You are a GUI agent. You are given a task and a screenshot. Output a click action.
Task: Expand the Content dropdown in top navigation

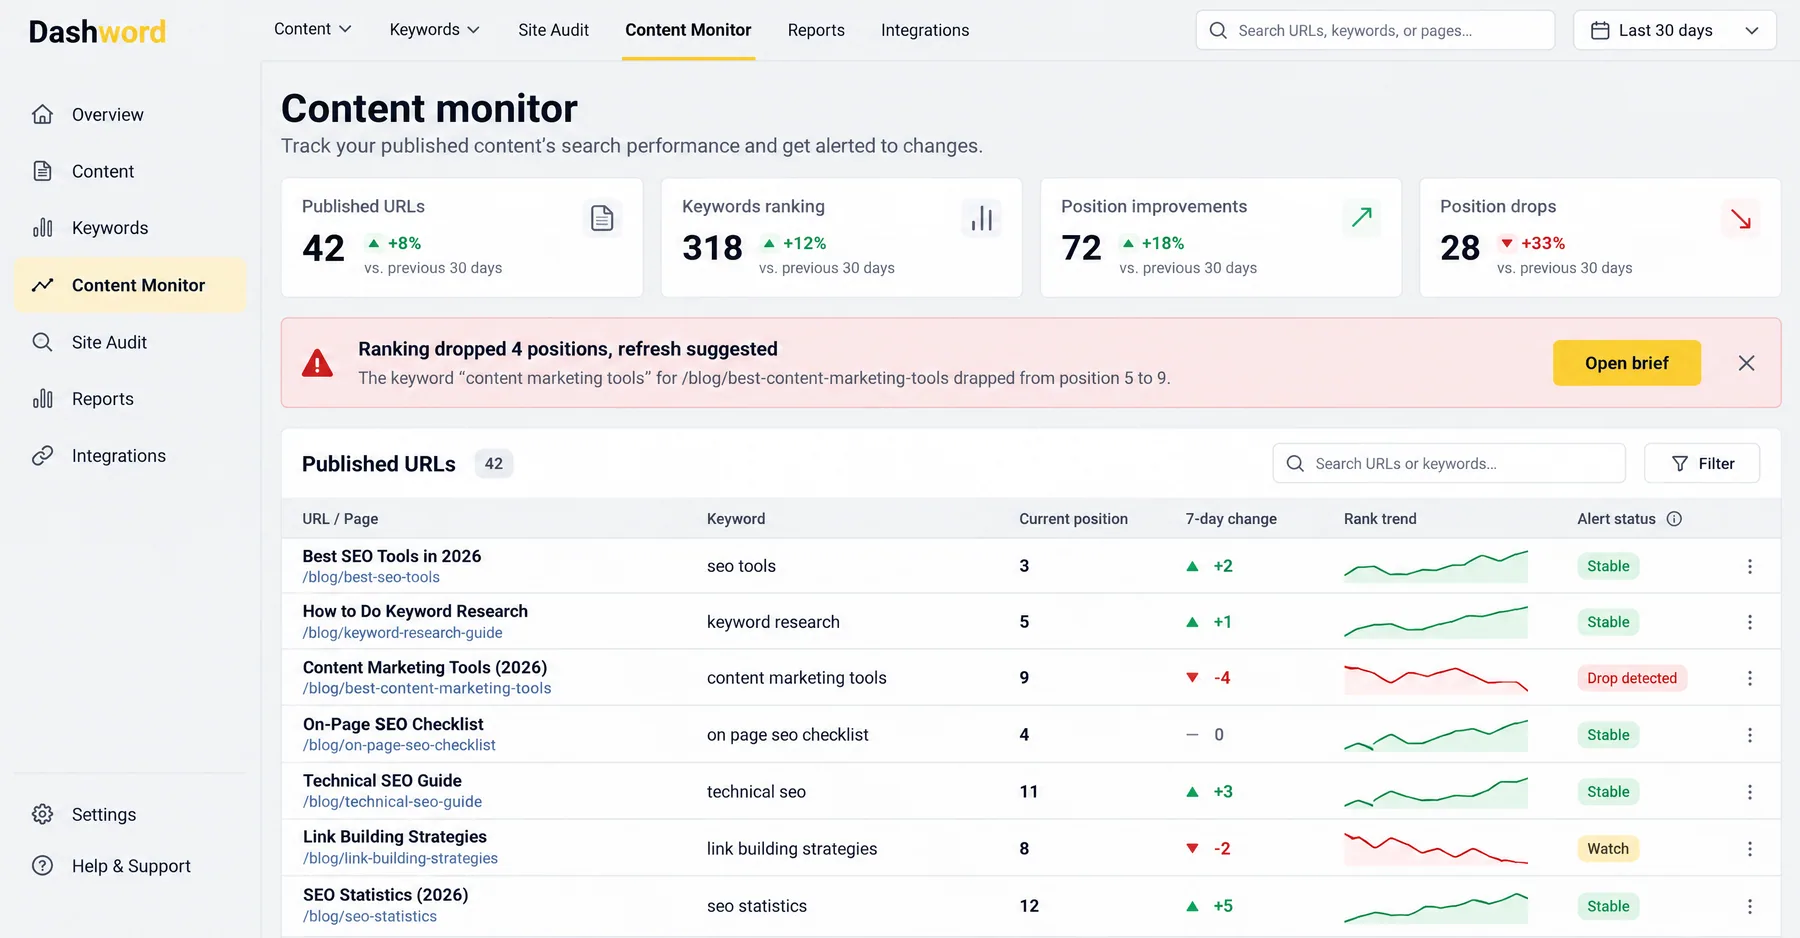[x=313, y=29]
